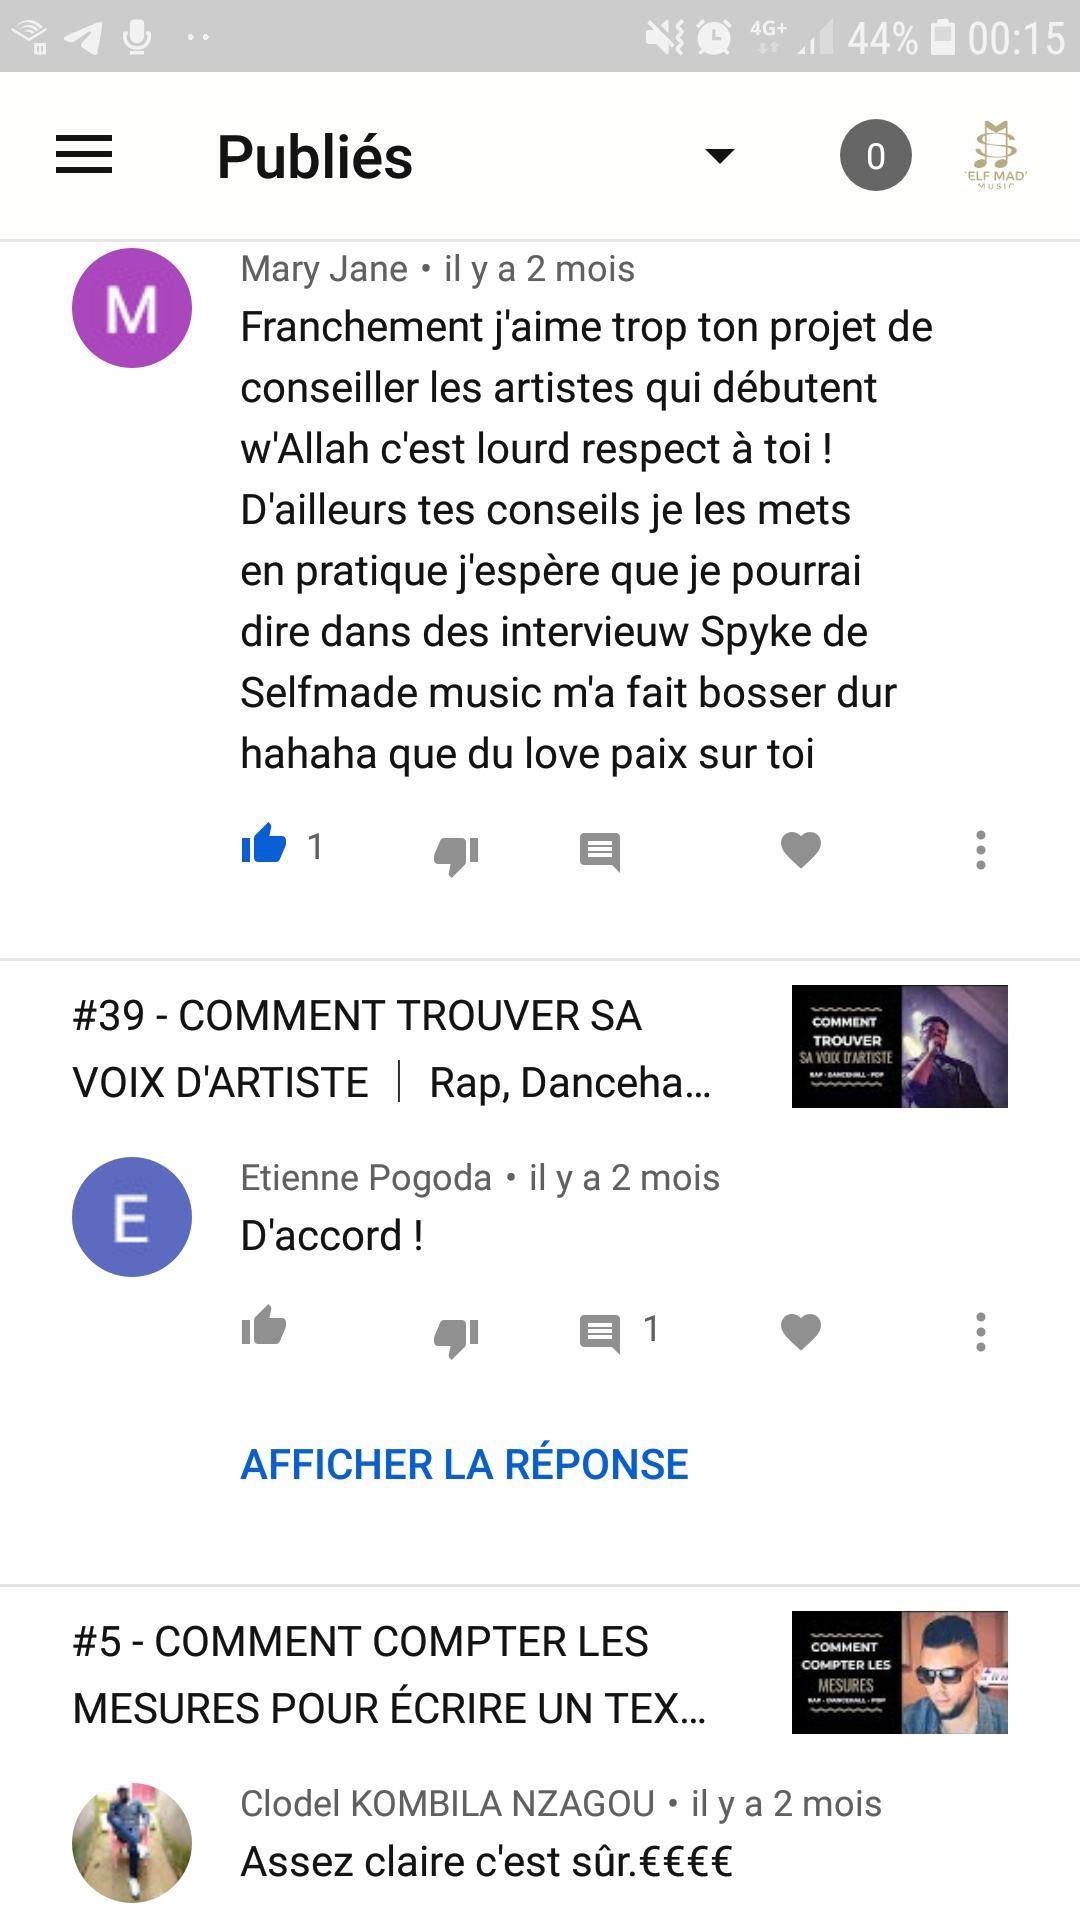Open video #39 Comment trouver sa voix d'artiste

point(392,1049)
